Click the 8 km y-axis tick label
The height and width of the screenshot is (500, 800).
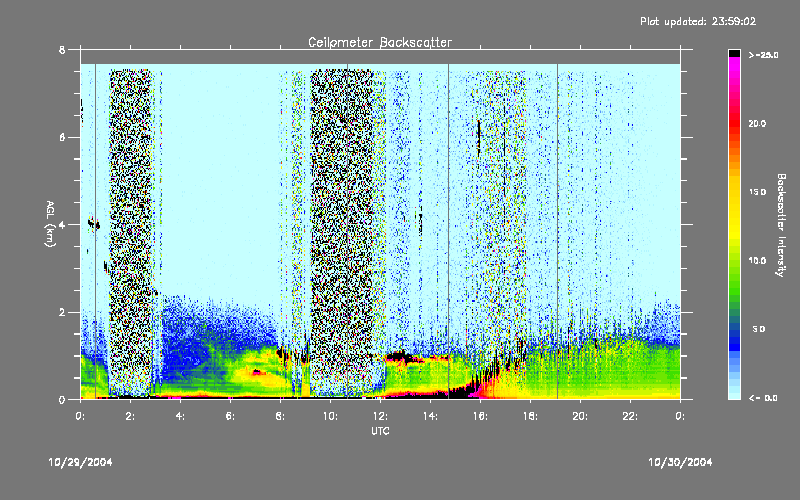pos(62,50)
